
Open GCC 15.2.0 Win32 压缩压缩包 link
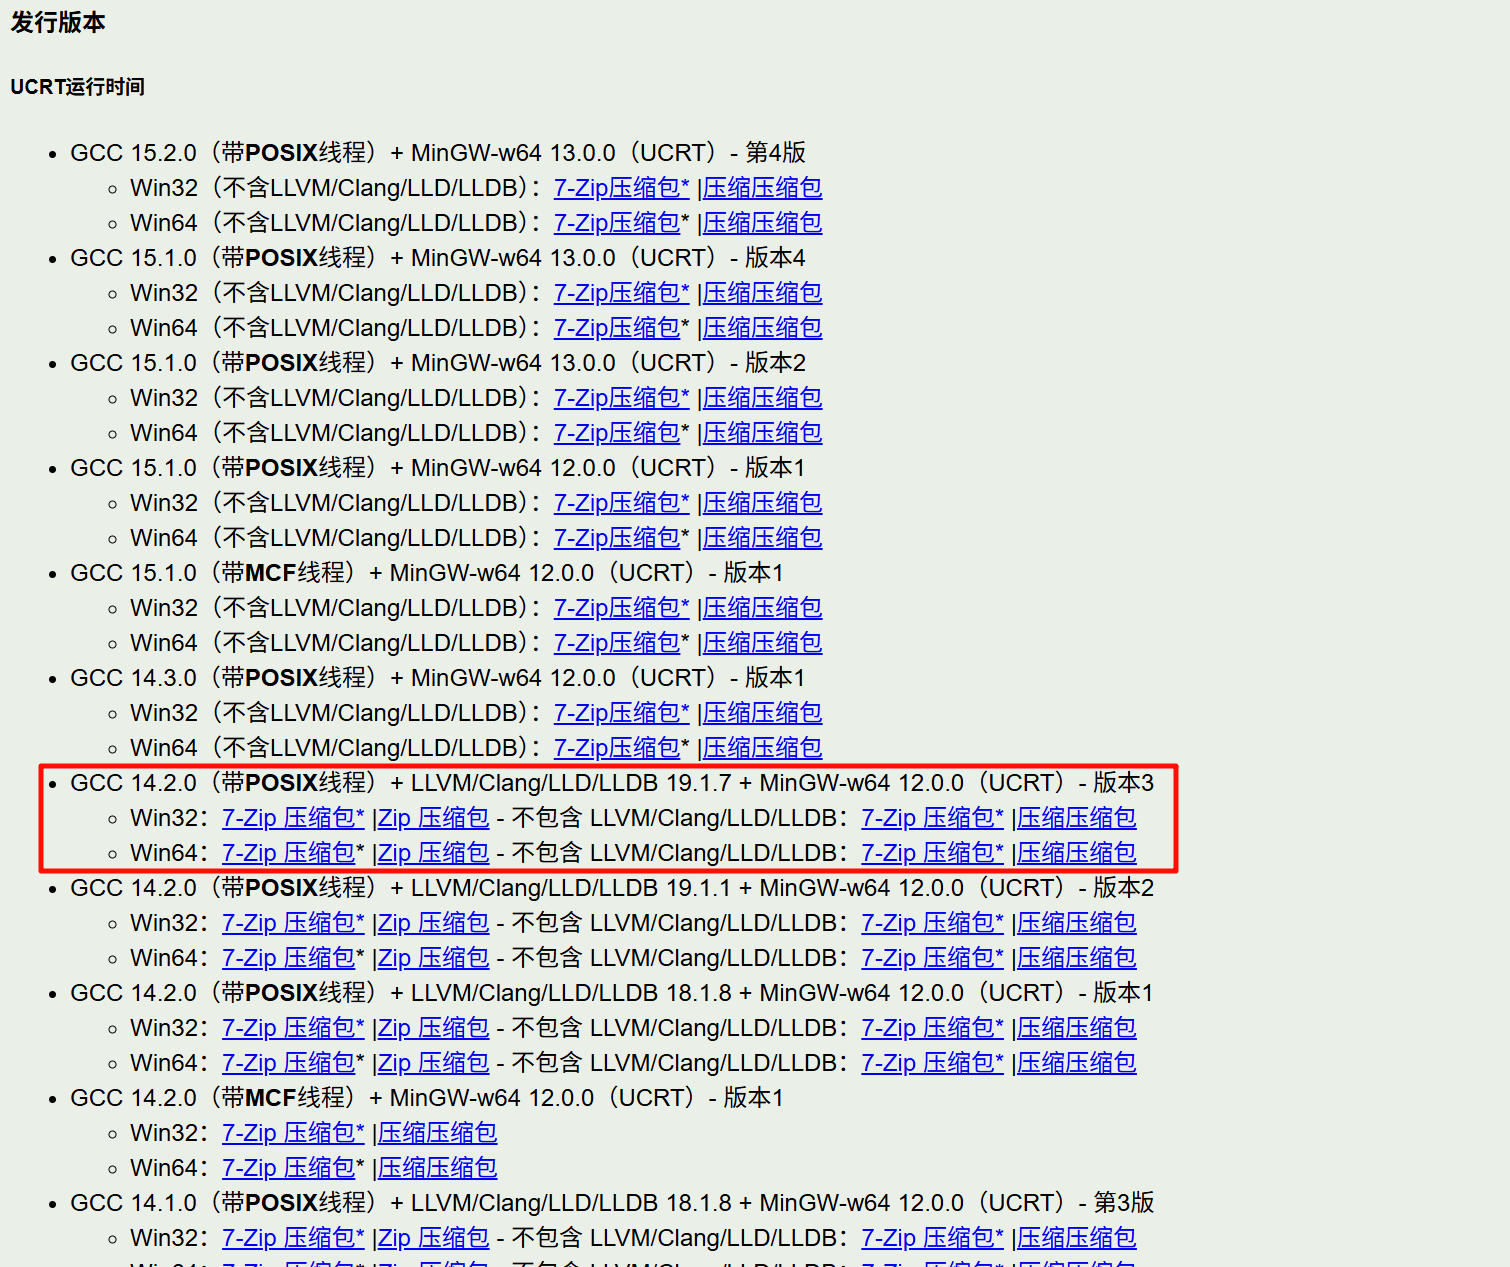[x=762, y=188]
